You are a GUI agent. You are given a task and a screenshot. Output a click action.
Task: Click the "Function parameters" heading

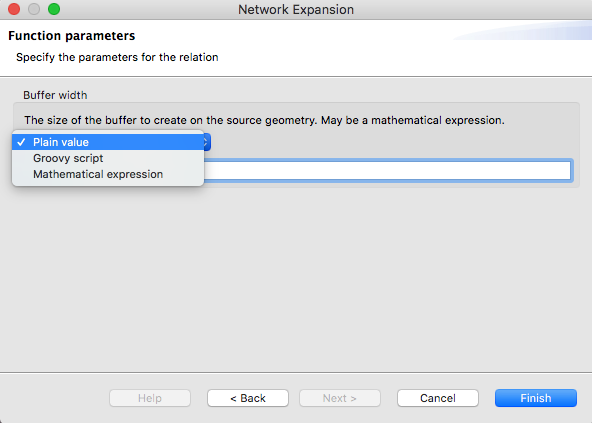coord(72,36)
